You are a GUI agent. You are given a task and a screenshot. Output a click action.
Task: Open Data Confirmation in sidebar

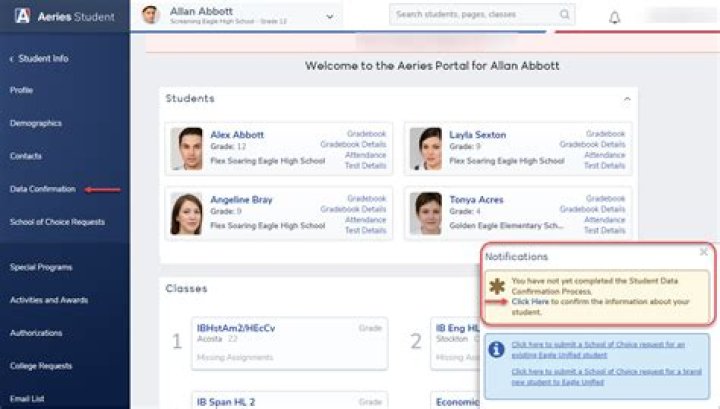click(x=43, y=189)
